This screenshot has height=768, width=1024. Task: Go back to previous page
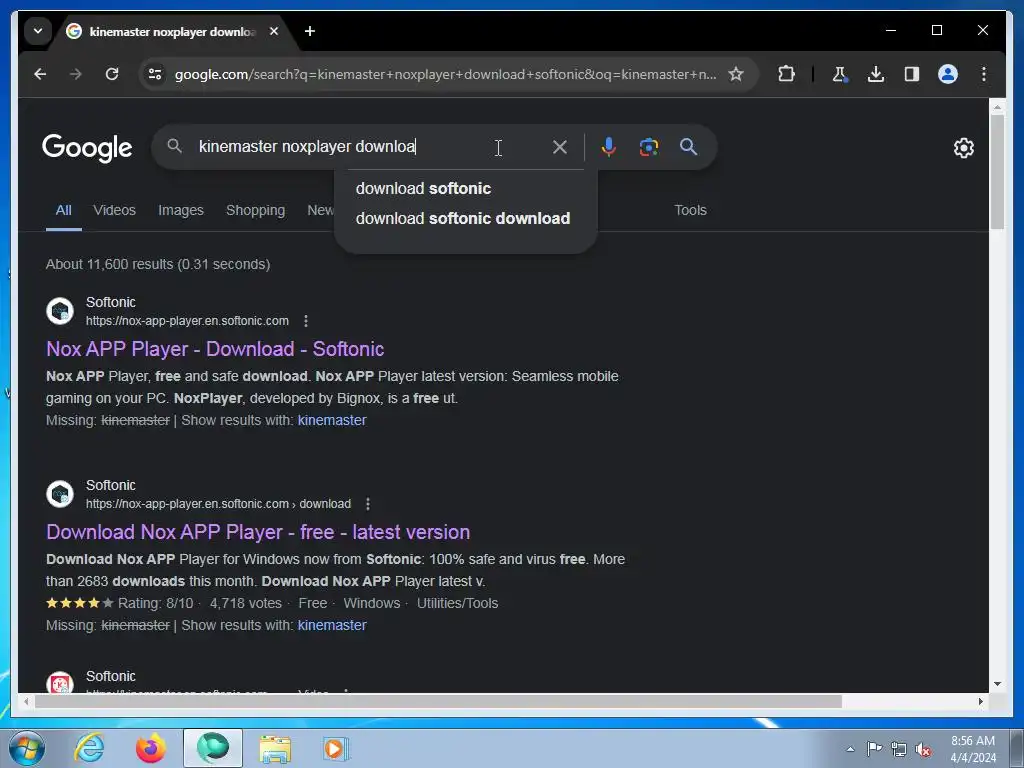(40, 74)
